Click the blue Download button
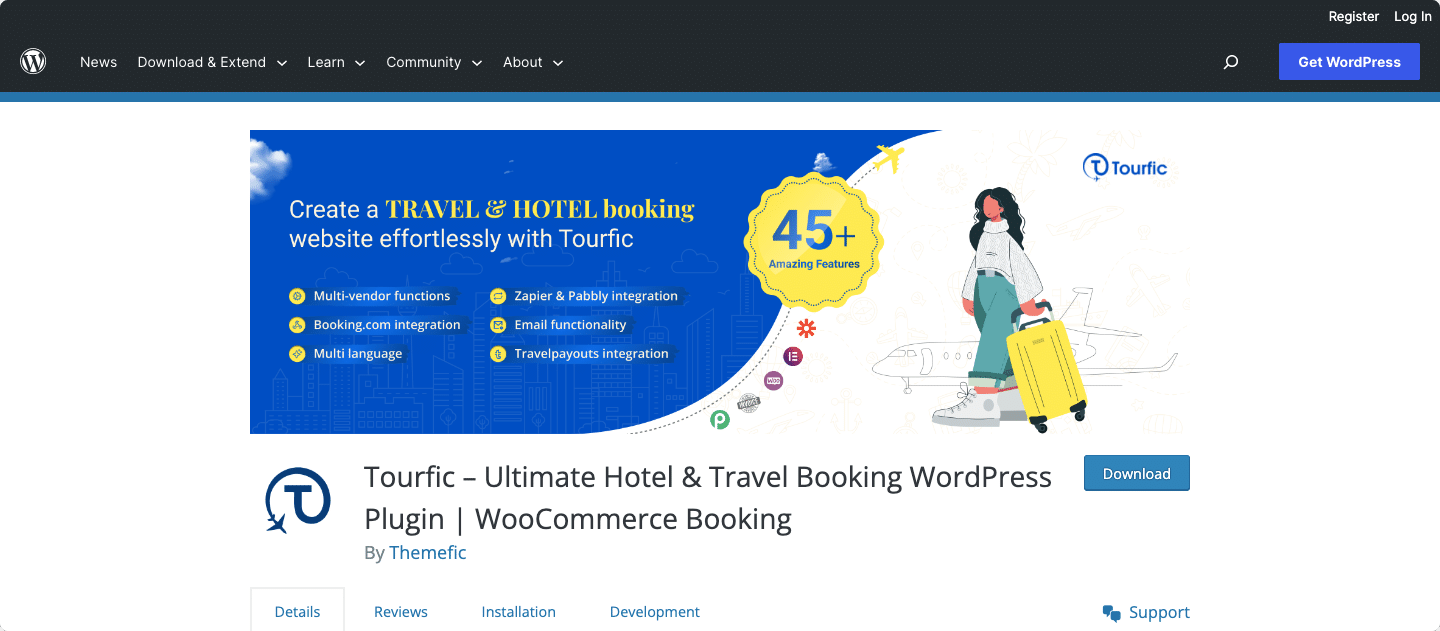 [x=1137, y=474]
